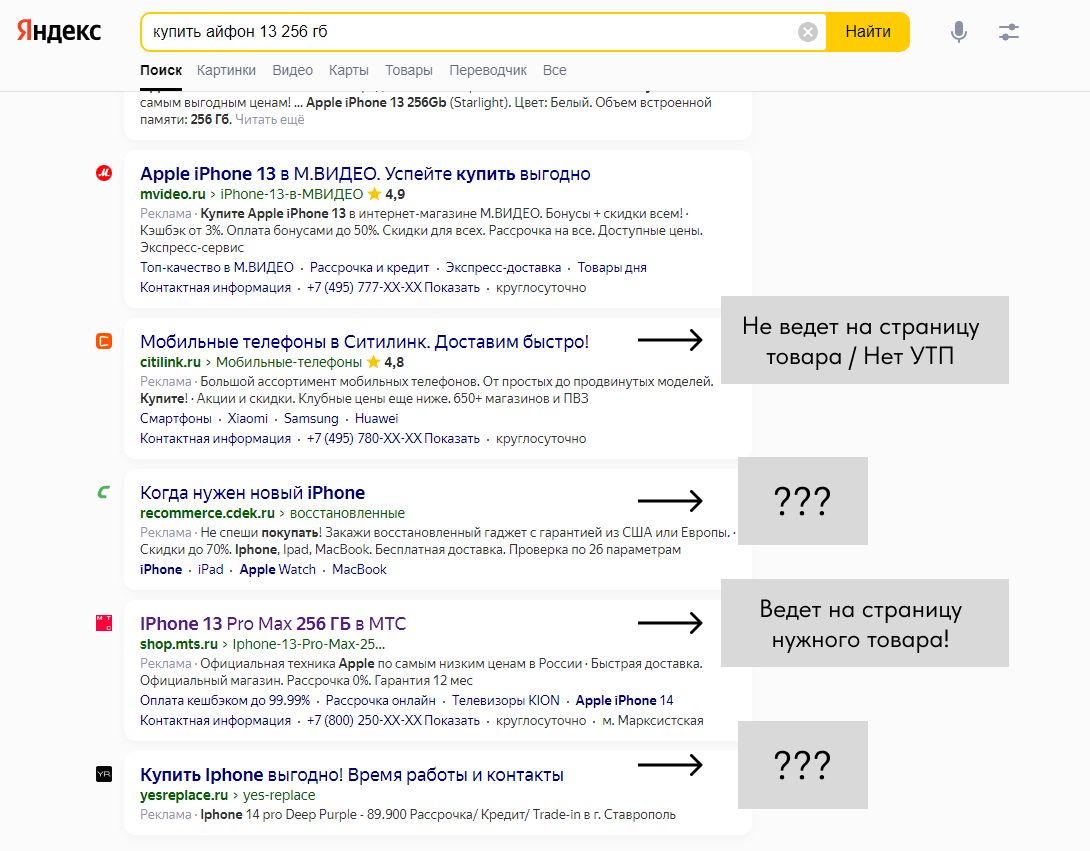Click the CDEK recommerce green favicon
The width and height of the screenshot is (1090, 851).
[104, 492]
